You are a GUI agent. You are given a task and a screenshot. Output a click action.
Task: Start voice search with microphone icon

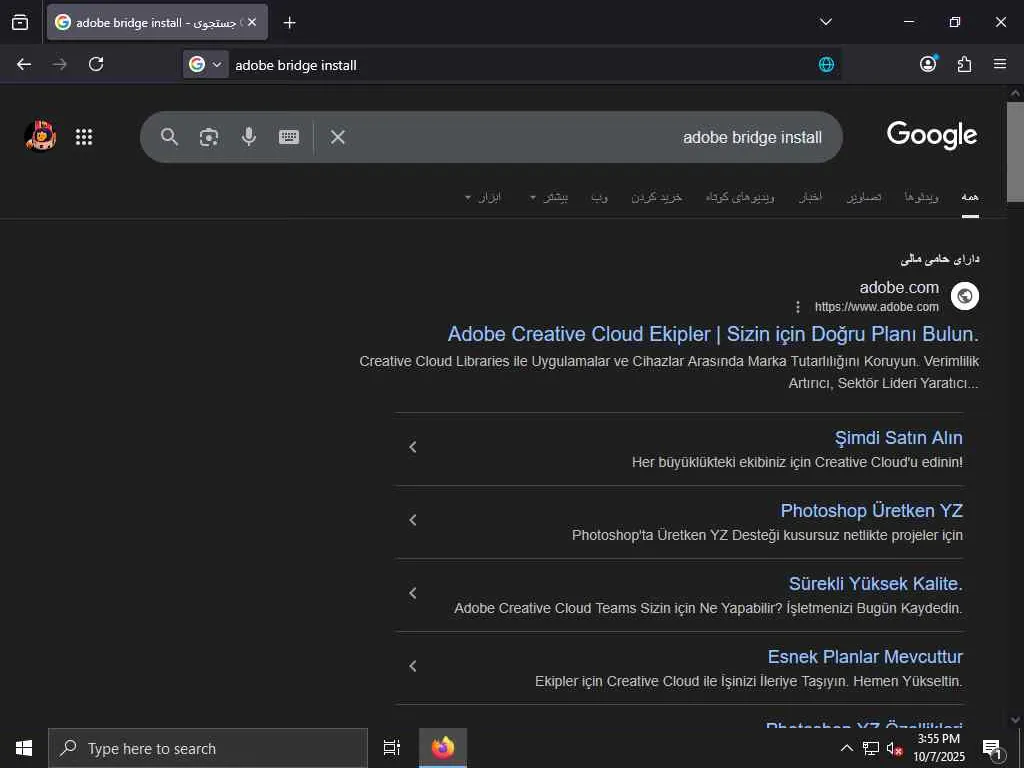click(x=249, y=136)
